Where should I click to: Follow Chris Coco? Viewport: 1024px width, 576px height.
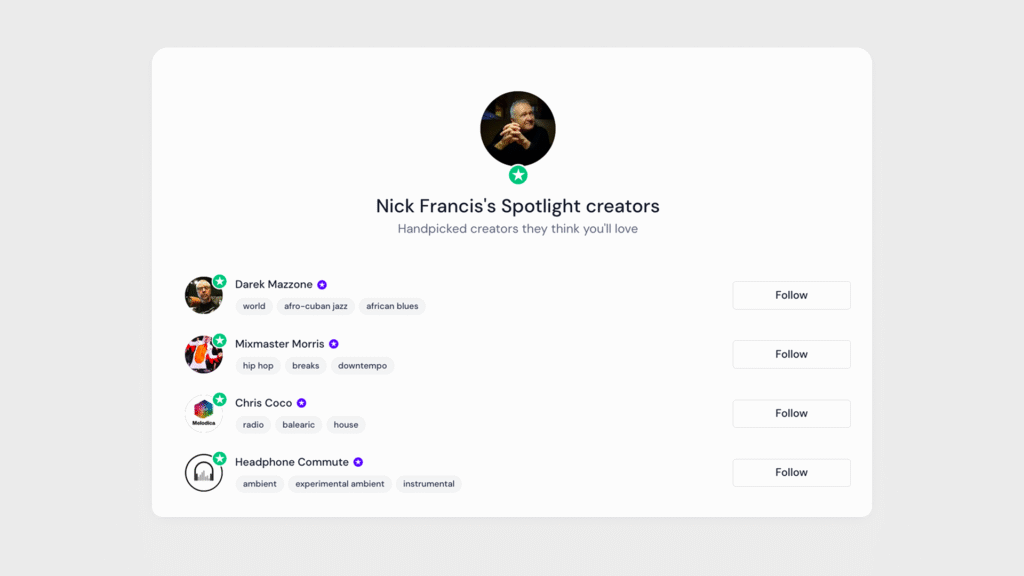[791, 413]
